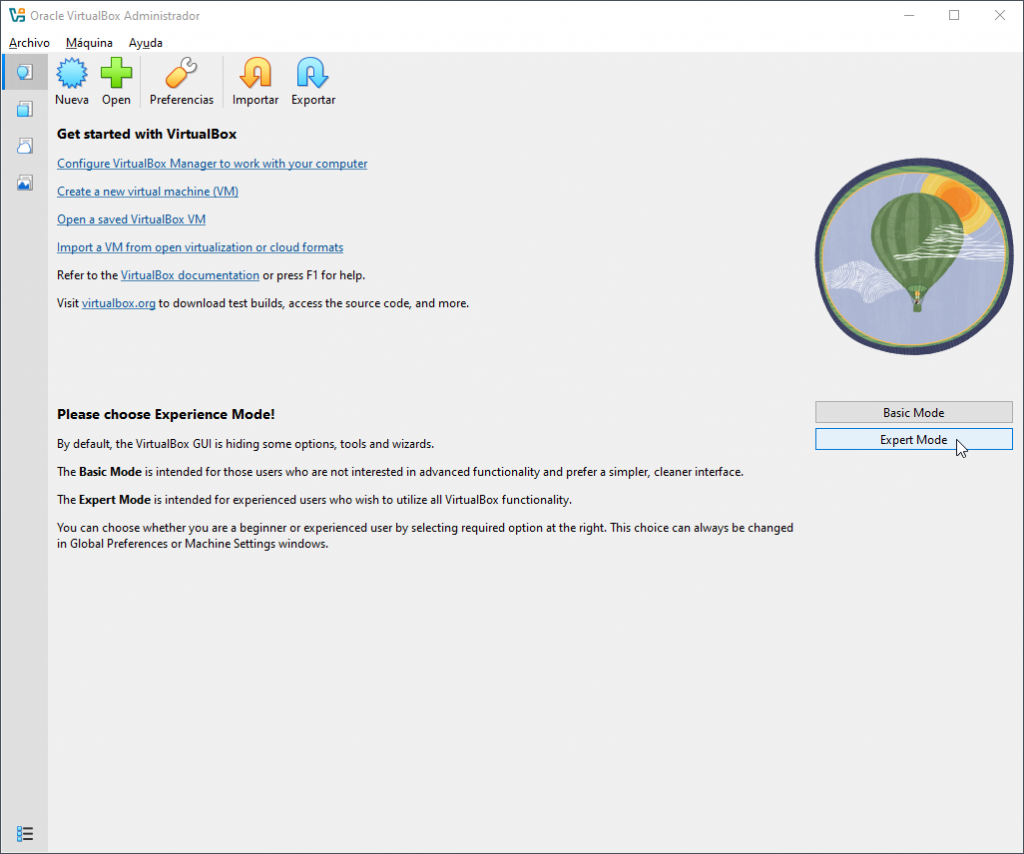
Task: Open the VirtualBox documentation link
Action: pos(190,275)
